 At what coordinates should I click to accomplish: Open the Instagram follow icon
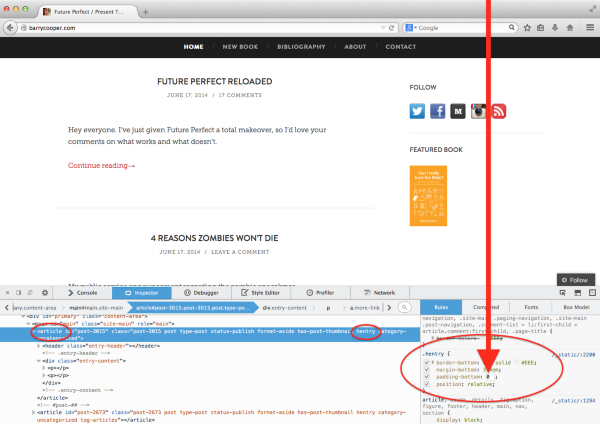(477, 112)
